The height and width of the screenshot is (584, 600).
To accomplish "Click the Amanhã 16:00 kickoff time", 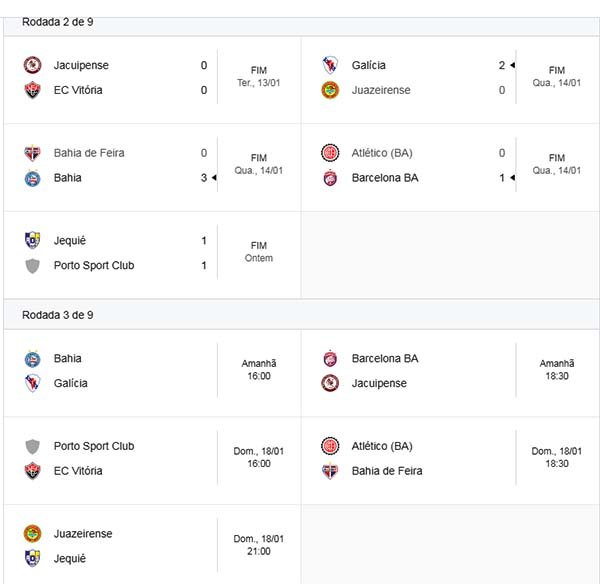I will pyautogui.click(x=259, y=370).
